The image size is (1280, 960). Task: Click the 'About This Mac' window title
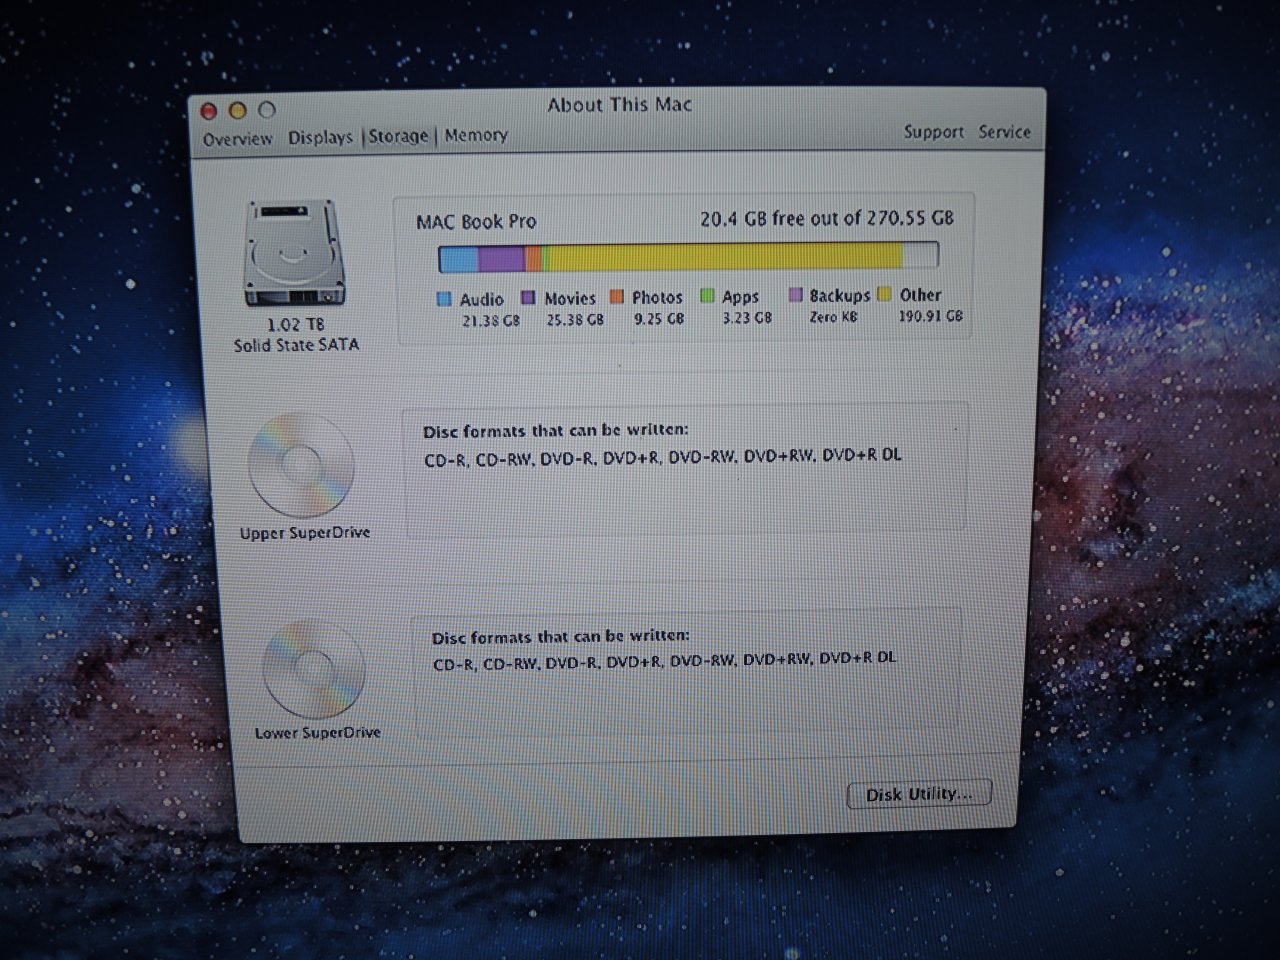click(x=620, y=105)
